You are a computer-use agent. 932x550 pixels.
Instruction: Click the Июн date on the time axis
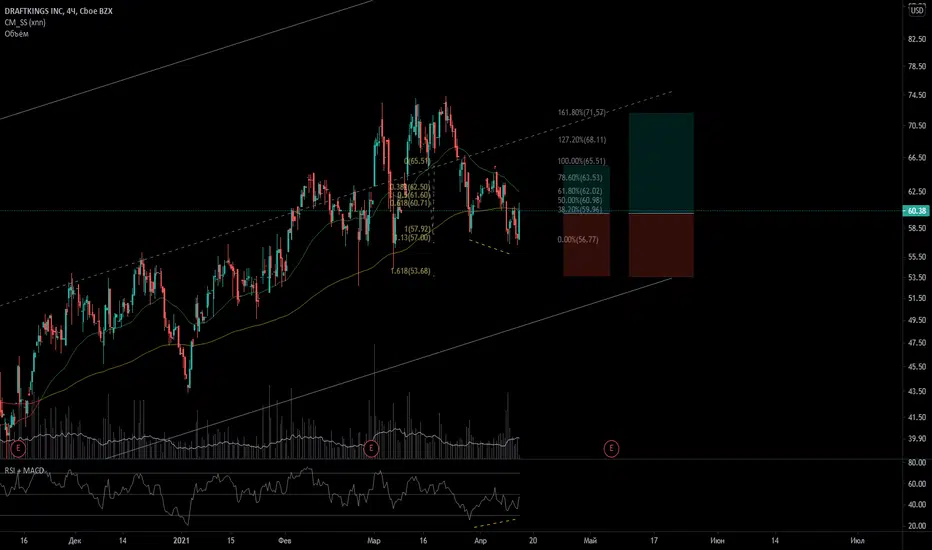(717, 541)
